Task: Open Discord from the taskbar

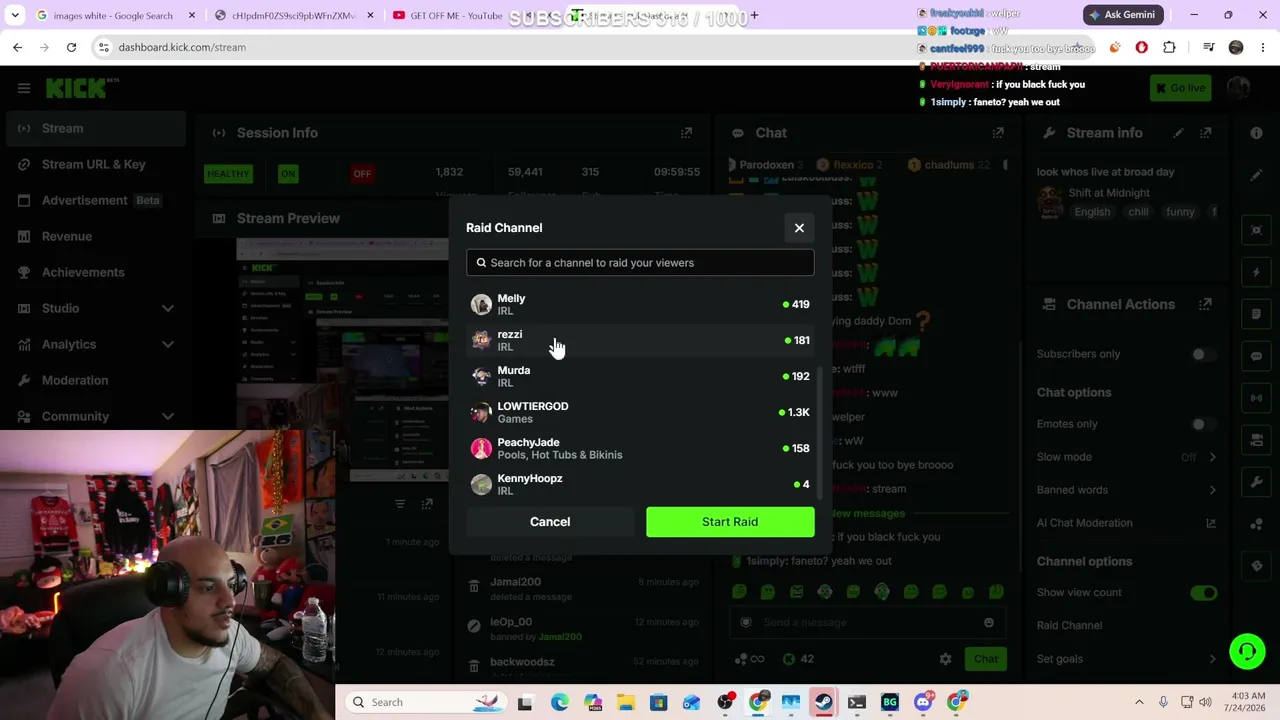Action: pos(923,702)
